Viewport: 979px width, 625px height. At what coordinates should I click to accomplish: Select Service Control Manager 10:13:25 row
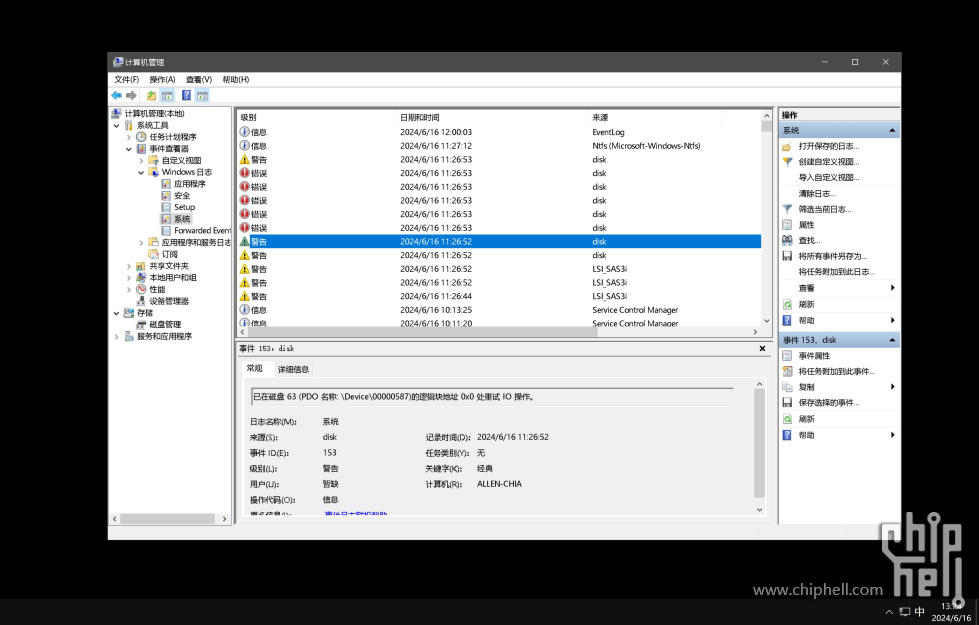click(x=499, y=310)
